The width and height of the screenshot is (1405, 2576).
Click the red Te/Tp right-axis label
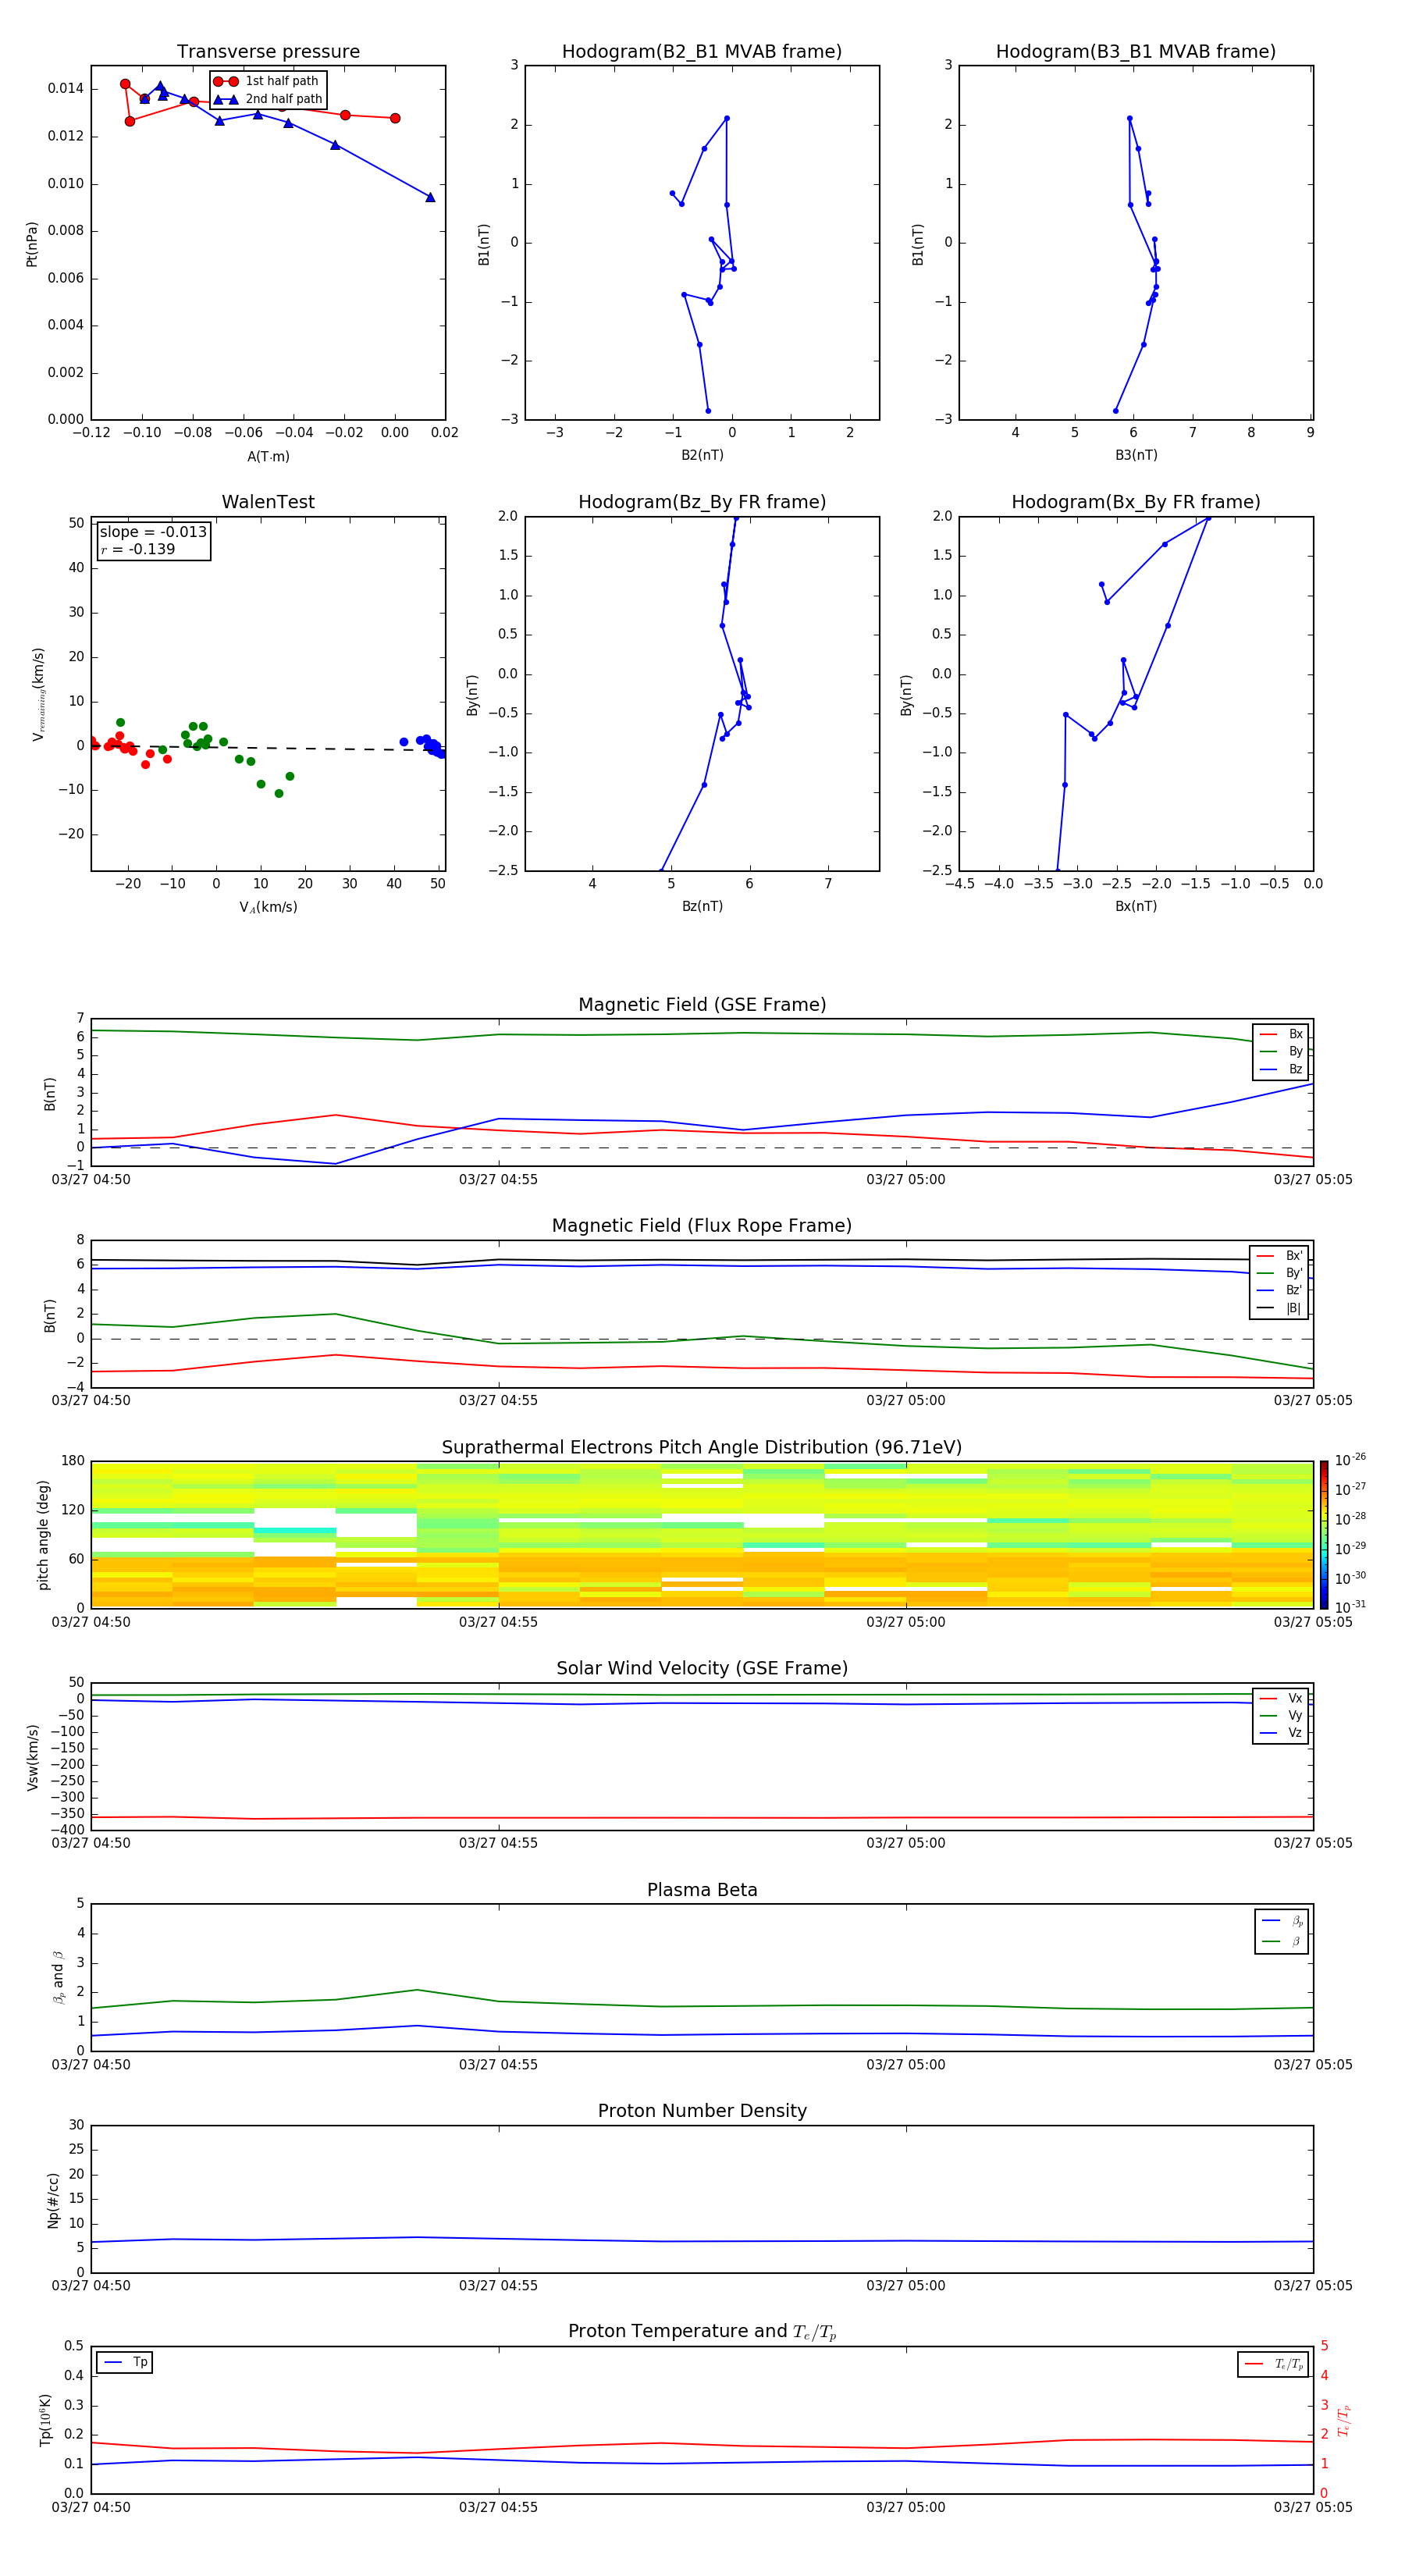[1344, 2420]
